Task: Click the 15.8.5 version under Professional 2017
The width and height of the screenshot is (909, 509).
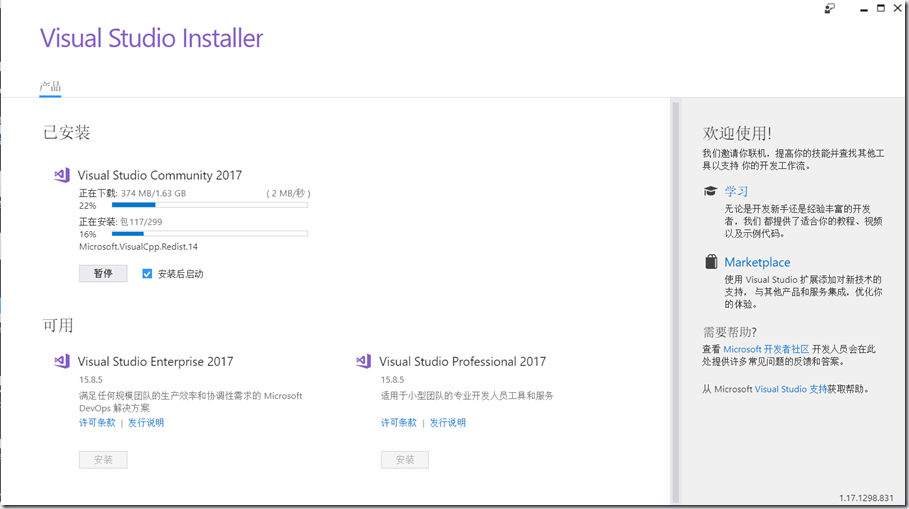Action: click(392, 380)
